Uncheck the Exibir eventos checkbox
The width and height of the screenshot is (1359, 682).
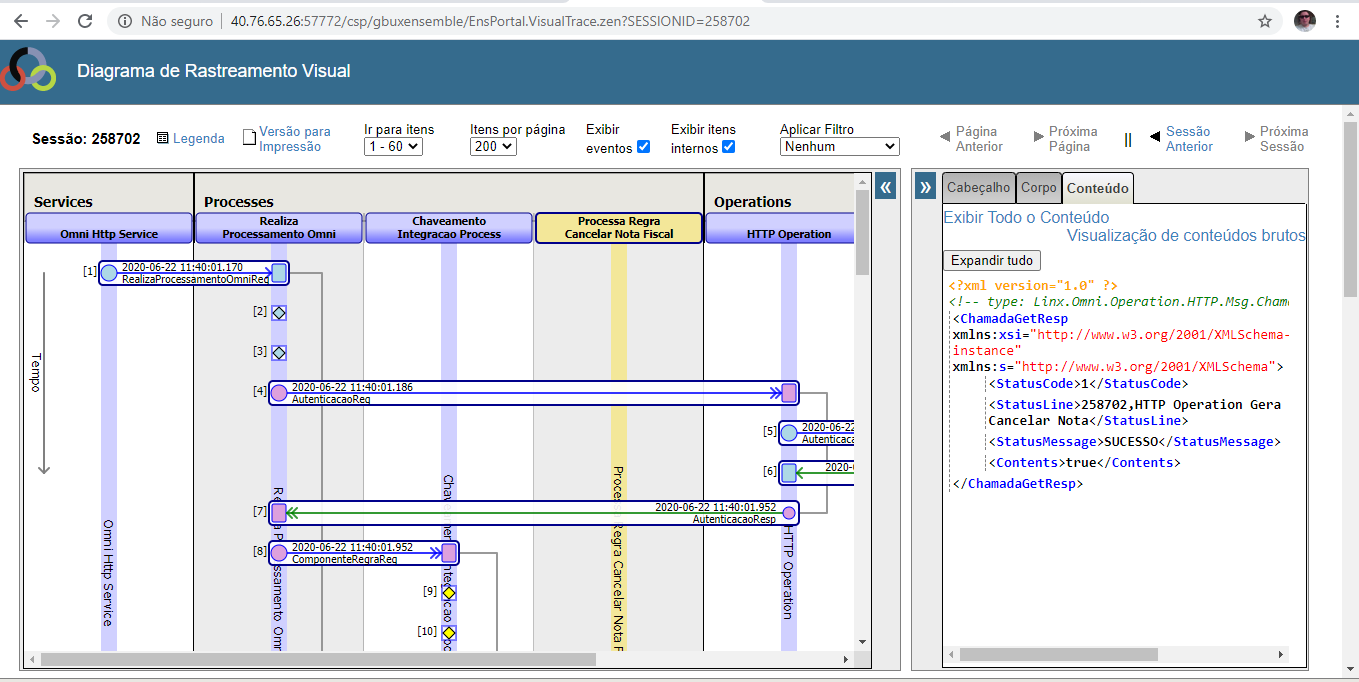(x=643, y=147)
